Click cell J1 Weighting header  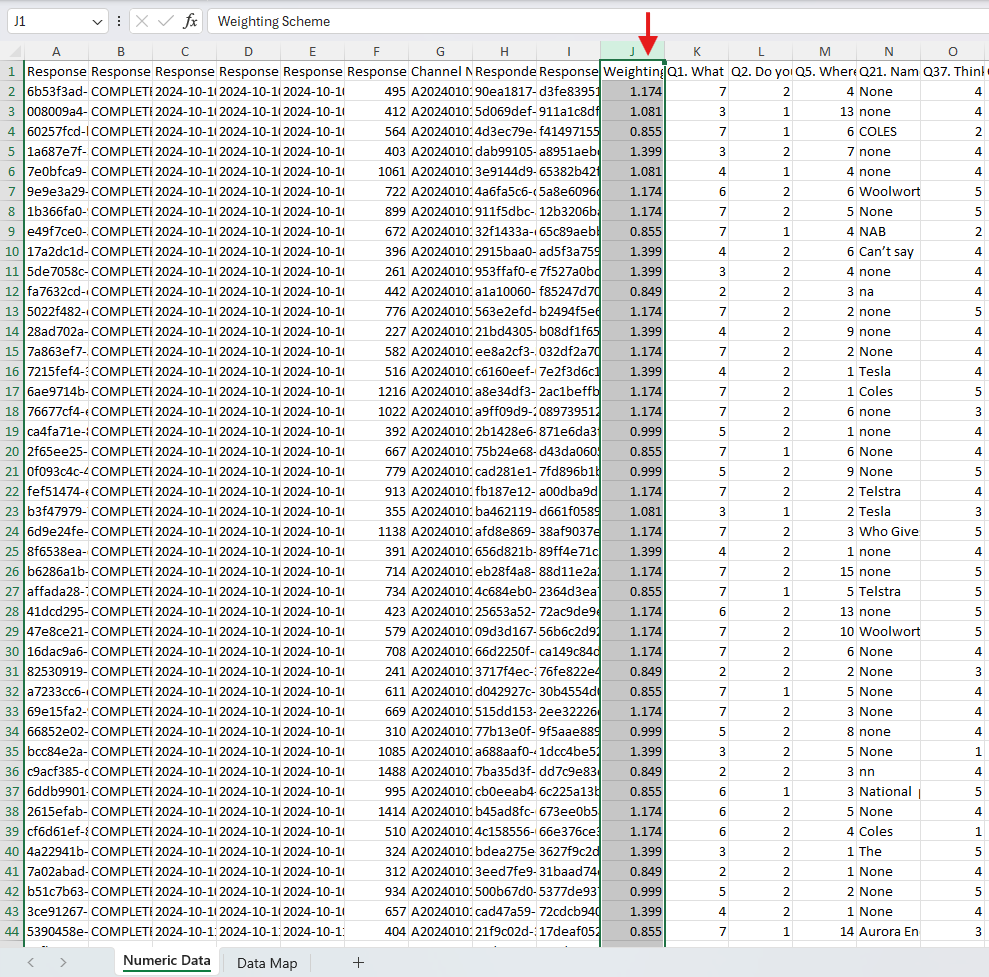pyautogui.click(x=633, y=72)
